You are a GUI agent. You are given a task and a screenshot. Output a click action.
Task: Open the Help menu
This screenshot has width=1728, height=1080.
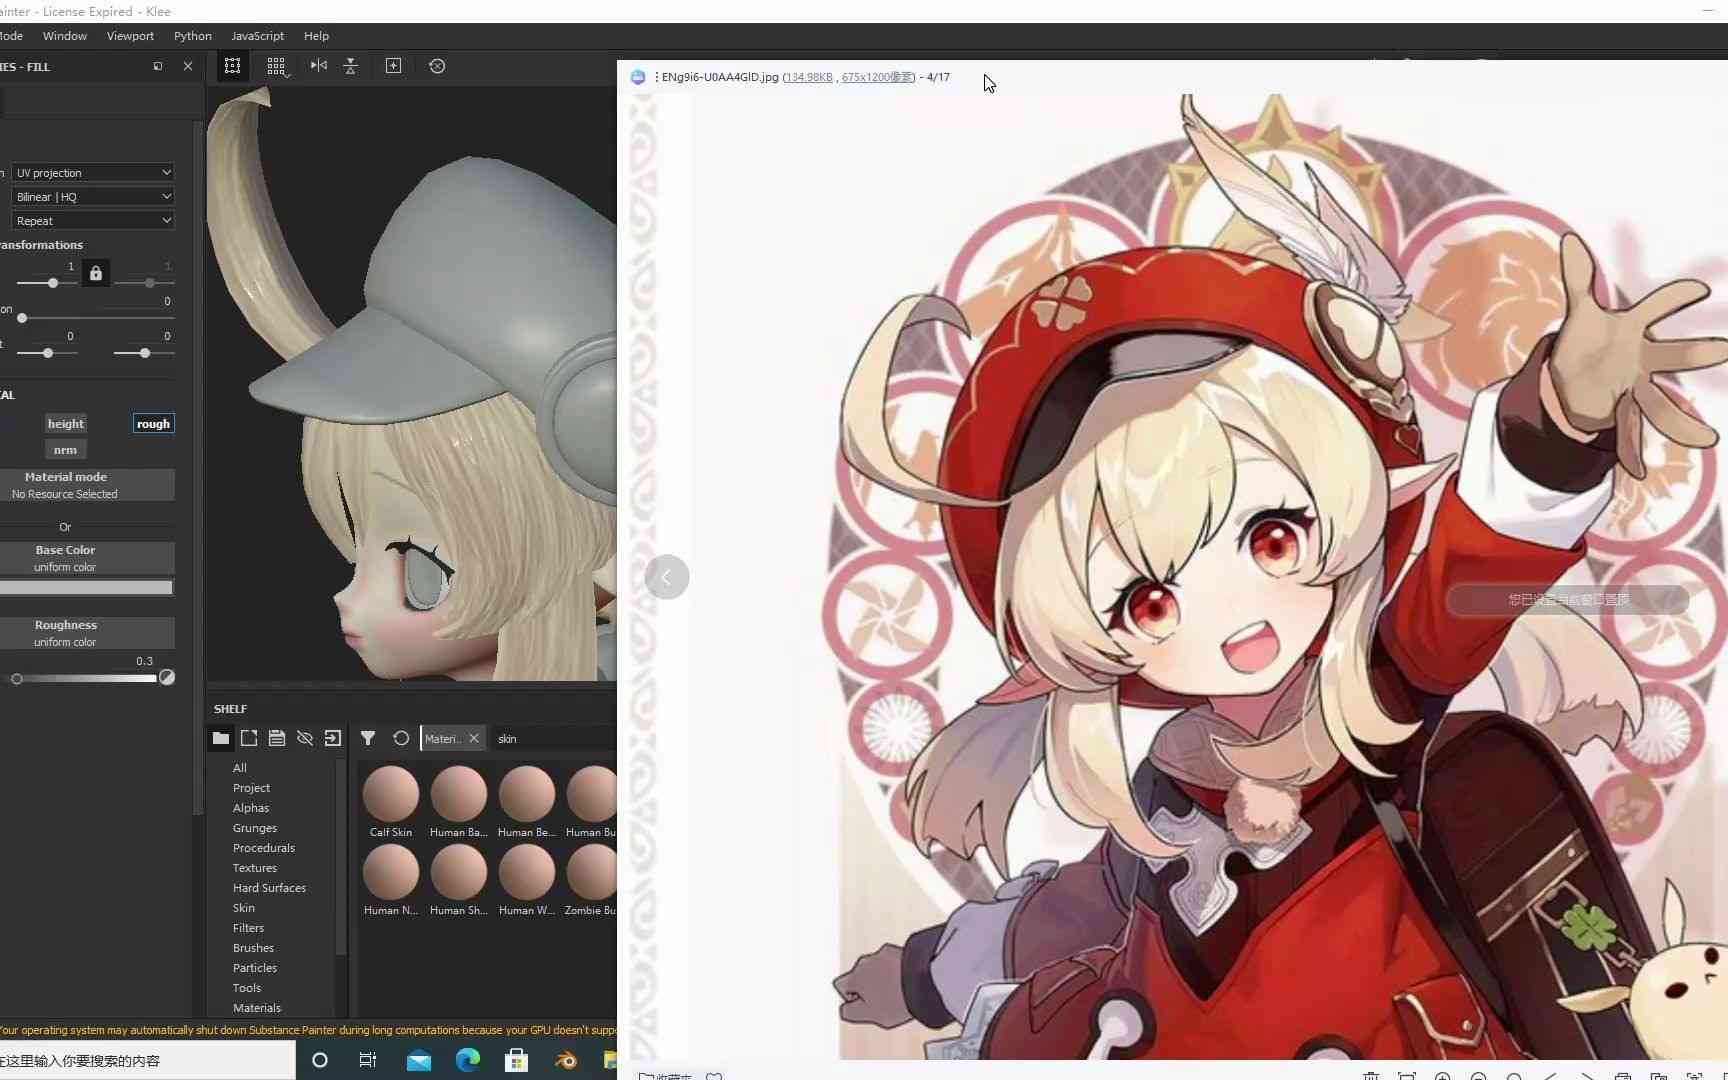(x=316, y=36)
